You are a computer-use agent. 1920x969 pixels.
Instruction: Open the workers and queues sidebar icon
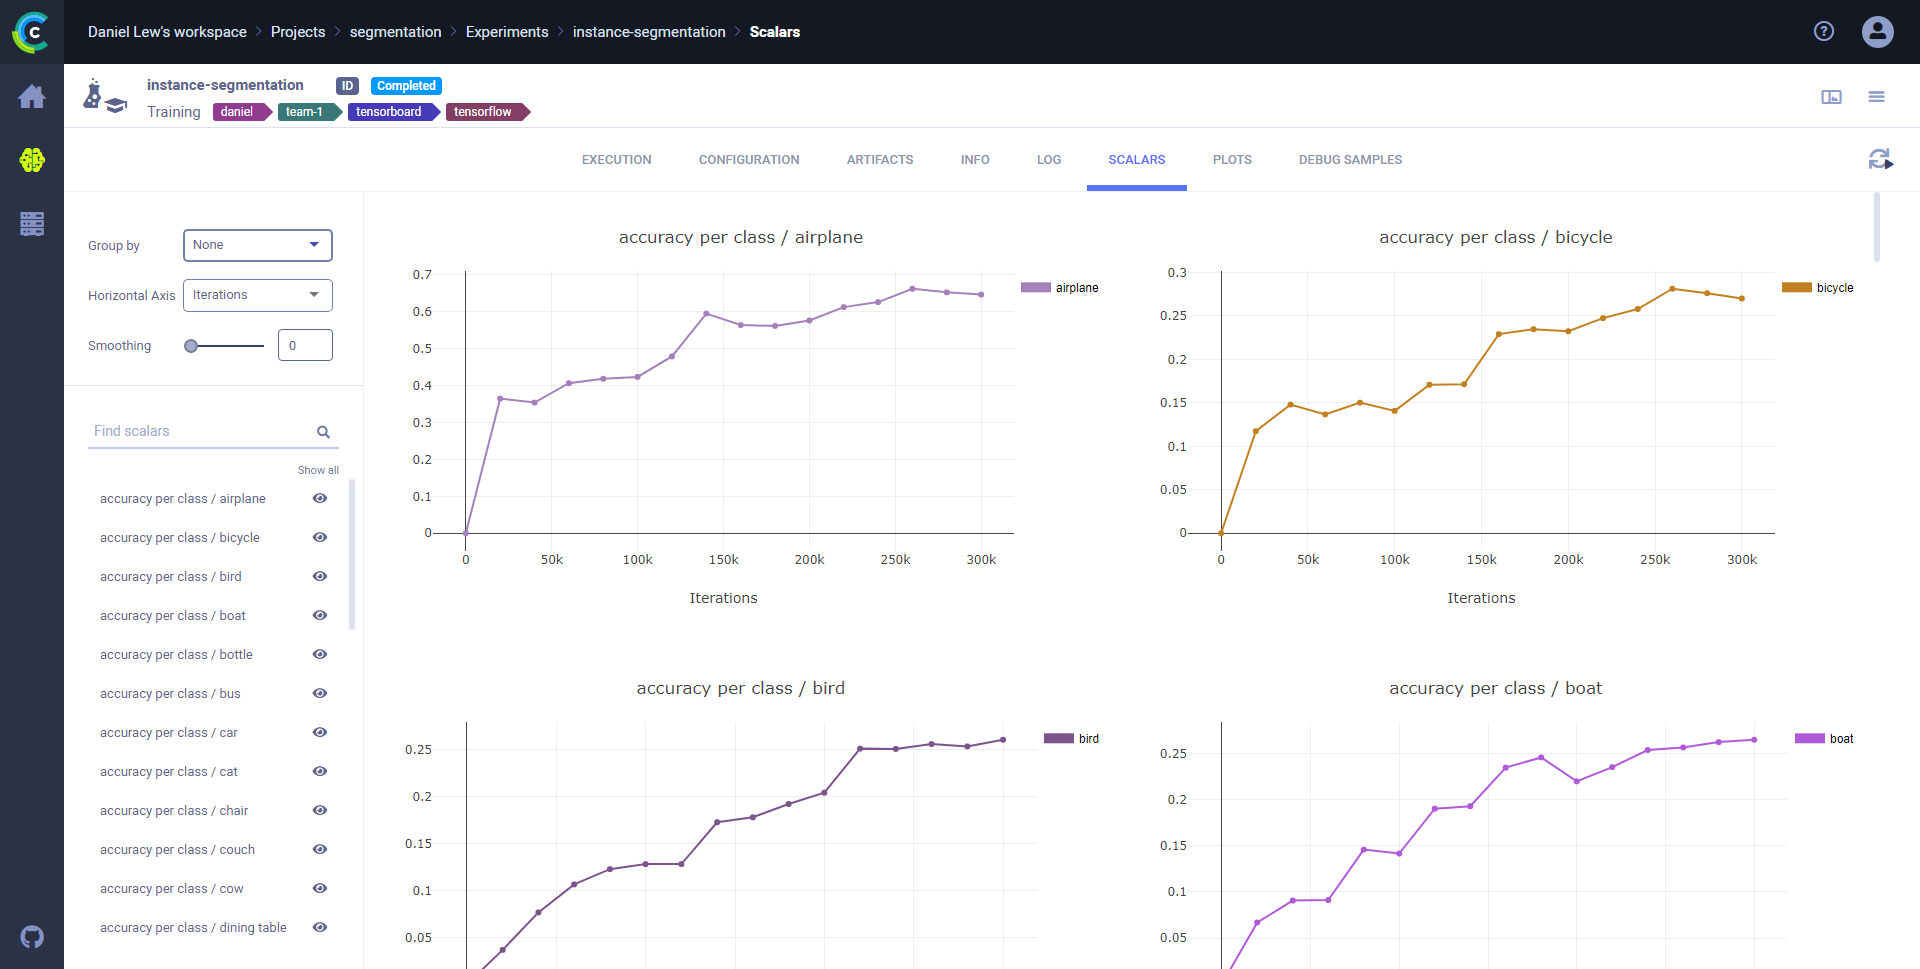tap(32, 224)
